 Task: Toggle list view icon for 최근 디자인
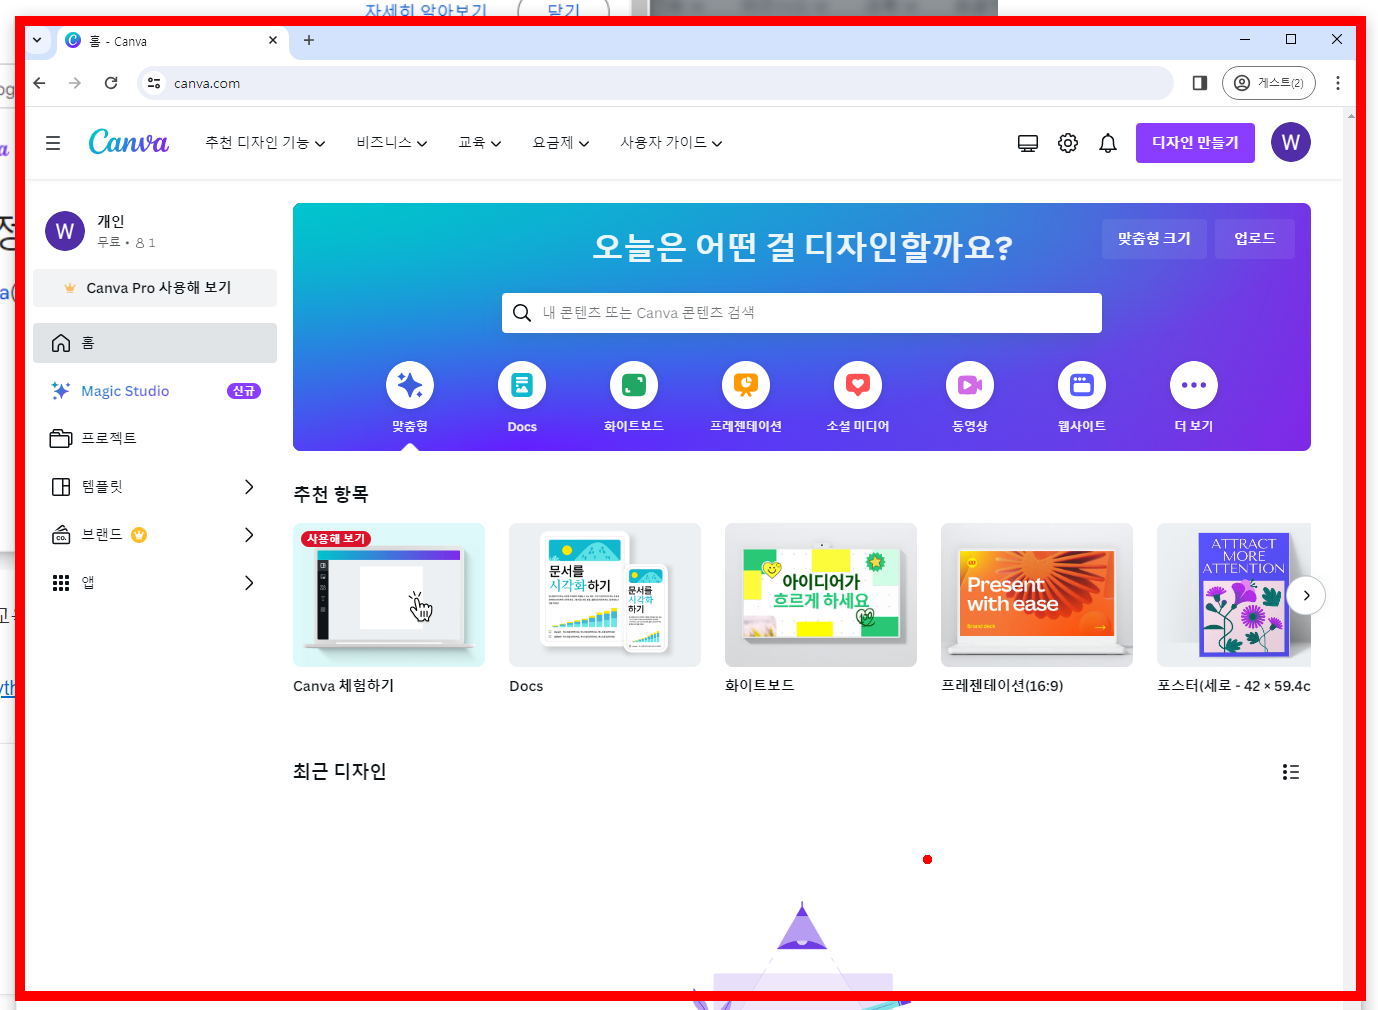(1291, 772)
